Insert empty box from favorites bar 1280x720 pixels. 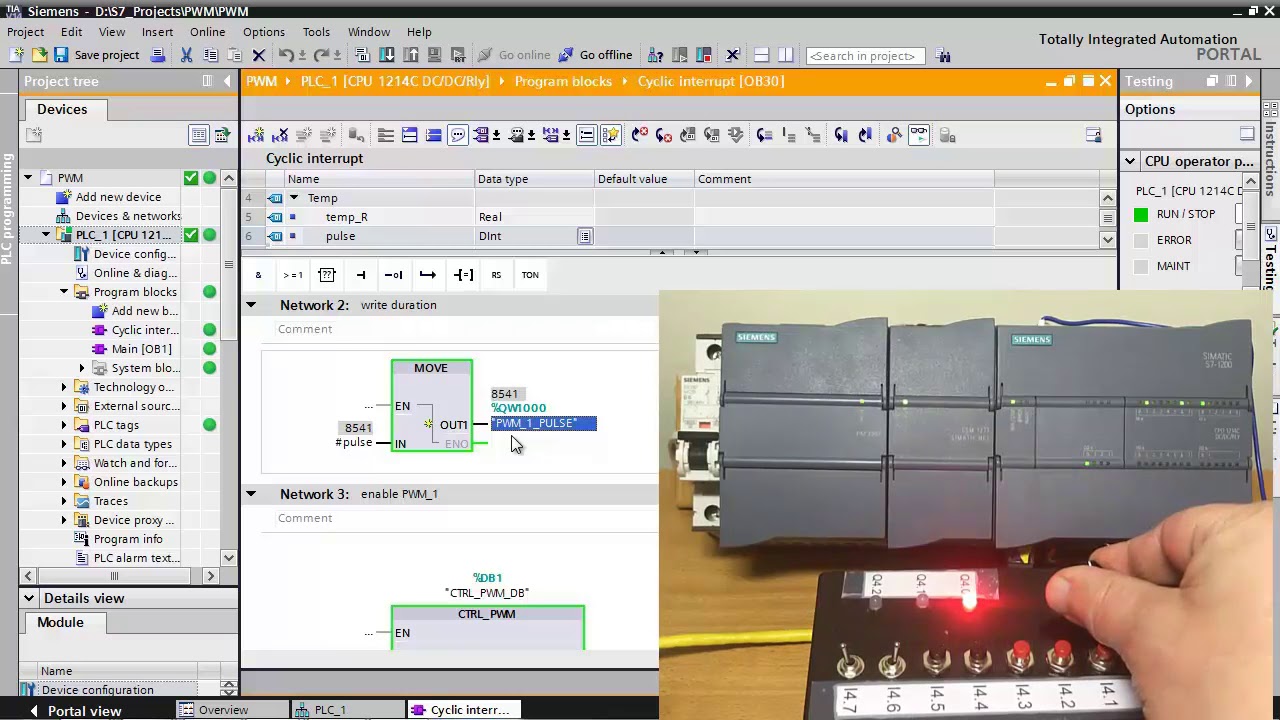326,275
